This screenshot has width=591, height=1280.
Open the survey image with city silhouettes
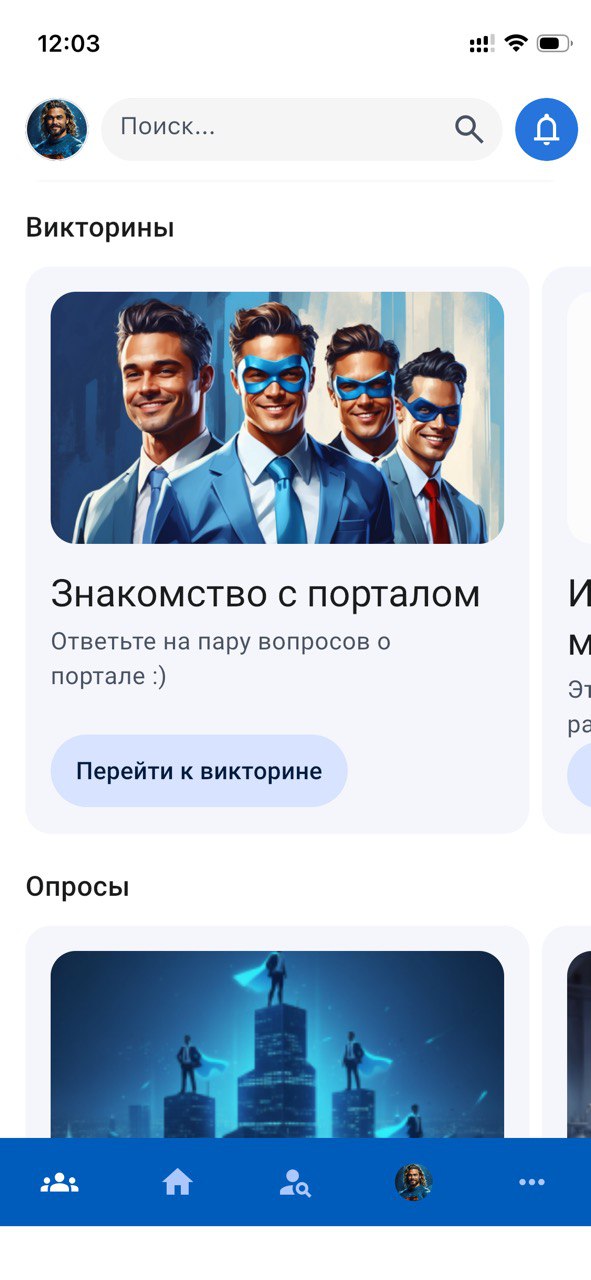pyautogui.click(x=277, y=1044)
